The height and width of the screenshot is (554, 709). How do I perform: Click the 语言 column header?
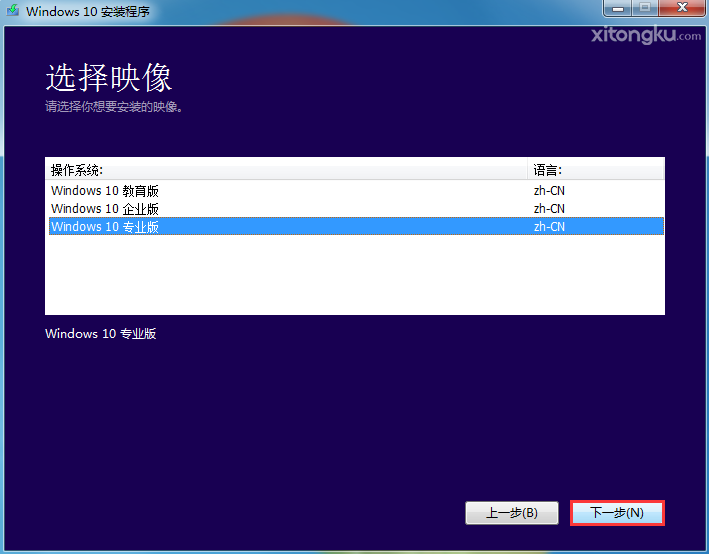(x=596, y=170)
